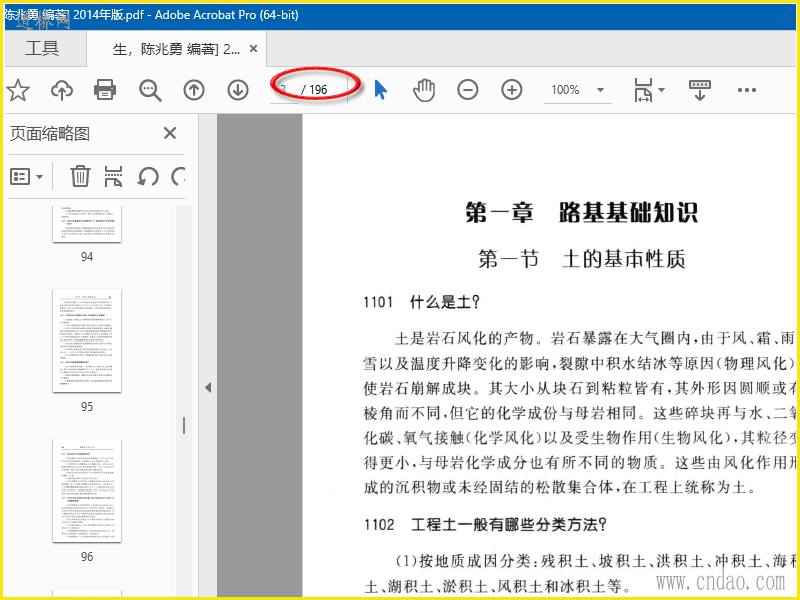
Task: Open the 100% zoom level dropdown
Action: [601, 90]
